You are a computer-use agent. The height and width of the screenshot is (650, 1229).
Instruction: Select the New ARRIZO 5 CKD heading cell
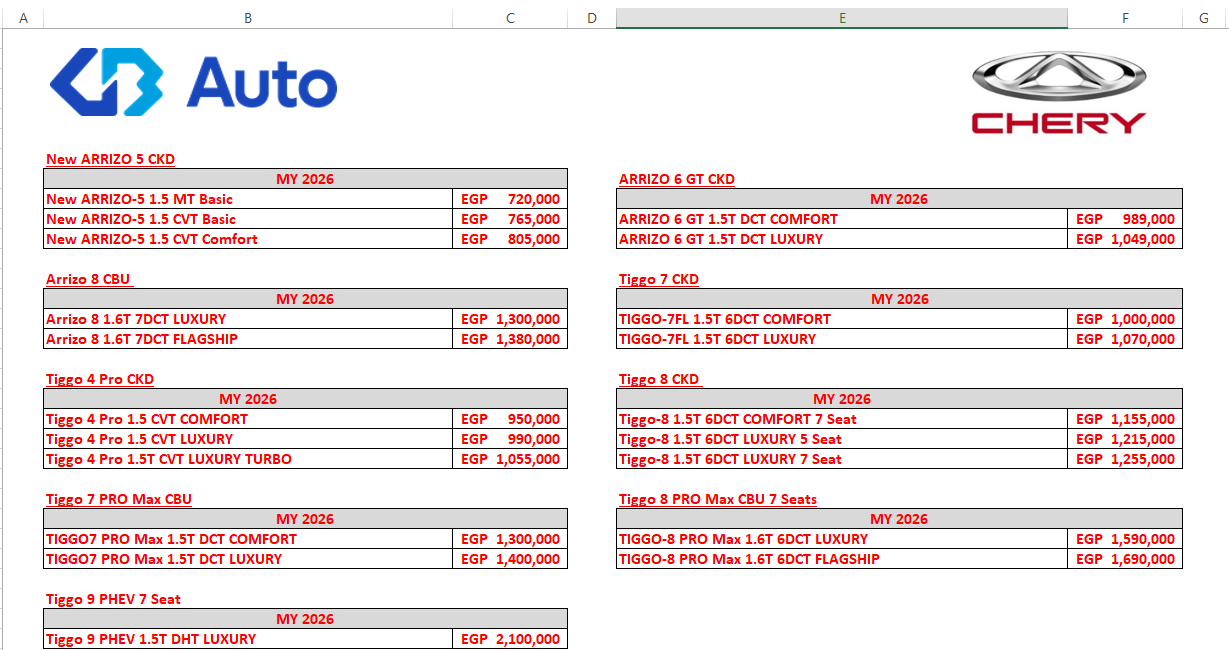click(111, 159)
